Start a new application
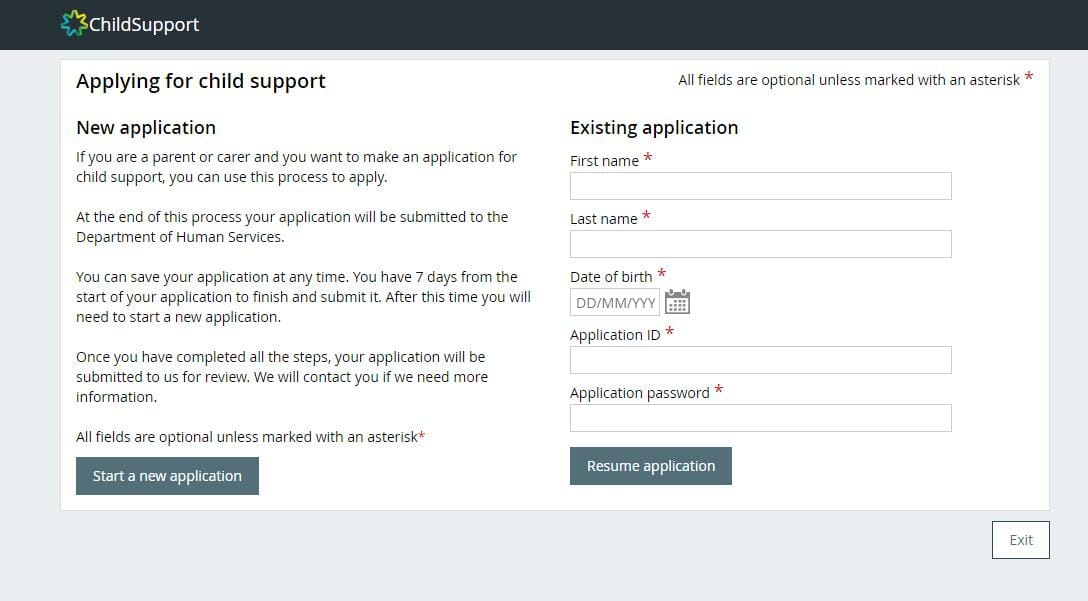Viewport: 1088px width, 601px height. (x=167, y=476)
